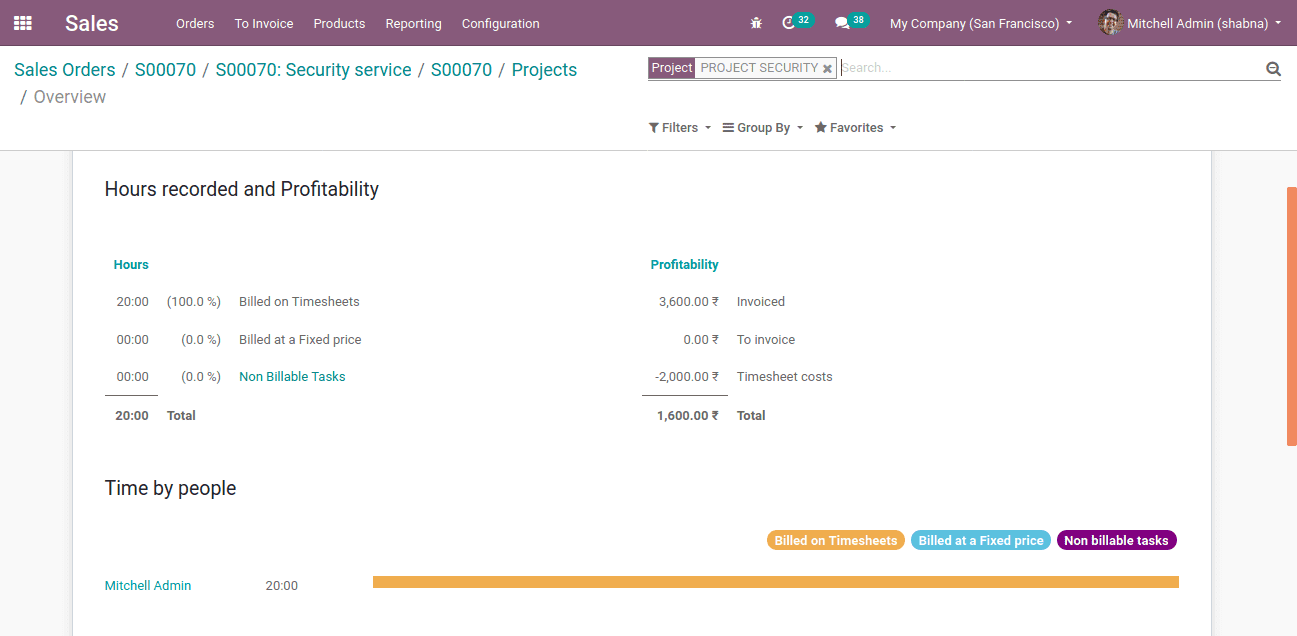This screenshot has height=636, width=1297.
Task: Click the Profitability column heading
Action: pyautogui.click(x=684, y=265)
